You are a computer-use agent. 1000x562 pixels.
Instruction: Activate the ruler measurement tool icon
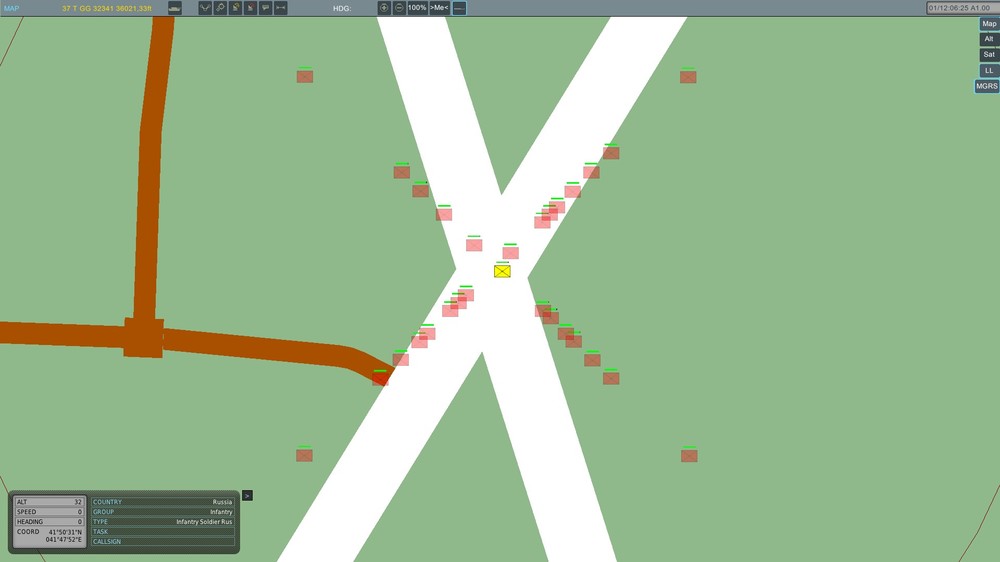tap(220, 8)
